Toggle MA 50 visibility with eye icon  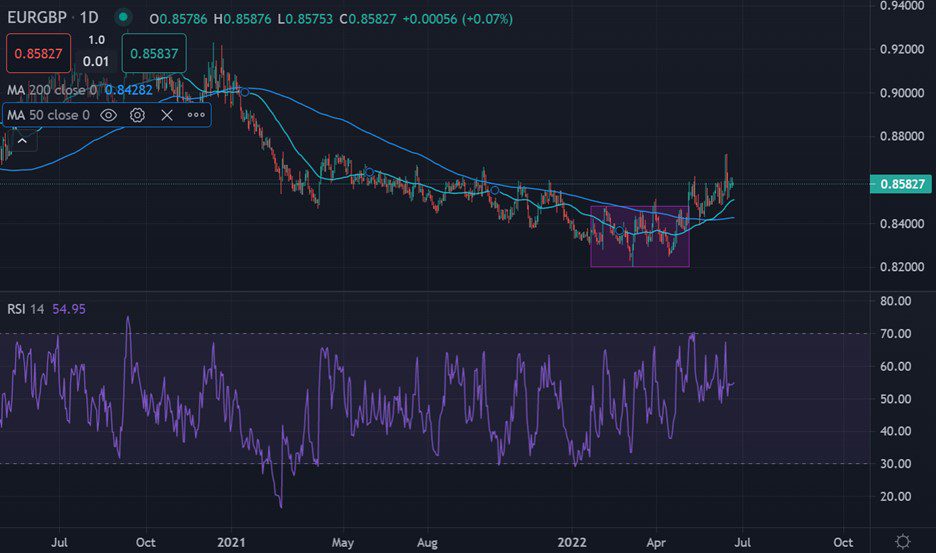pyautogui.click(x=108, y=115)
